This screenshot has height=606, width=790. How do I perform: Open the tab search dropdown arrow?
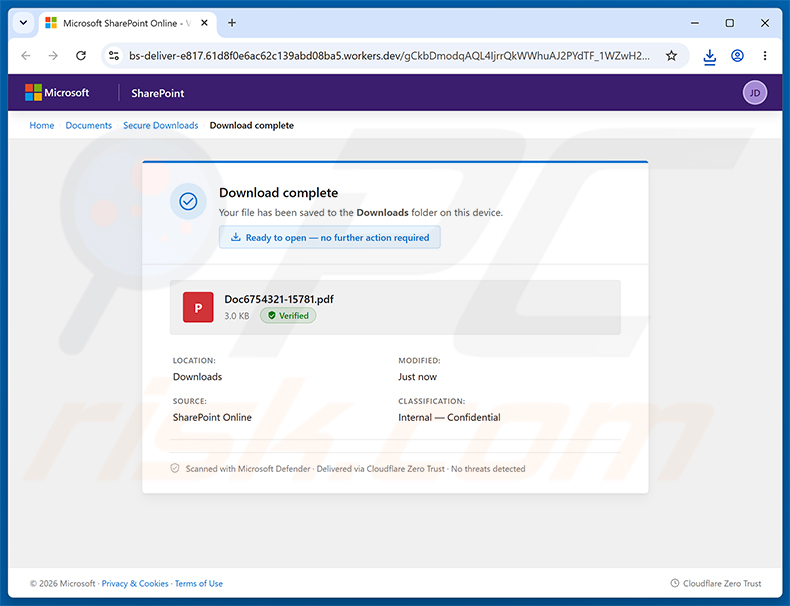(23, 23)
